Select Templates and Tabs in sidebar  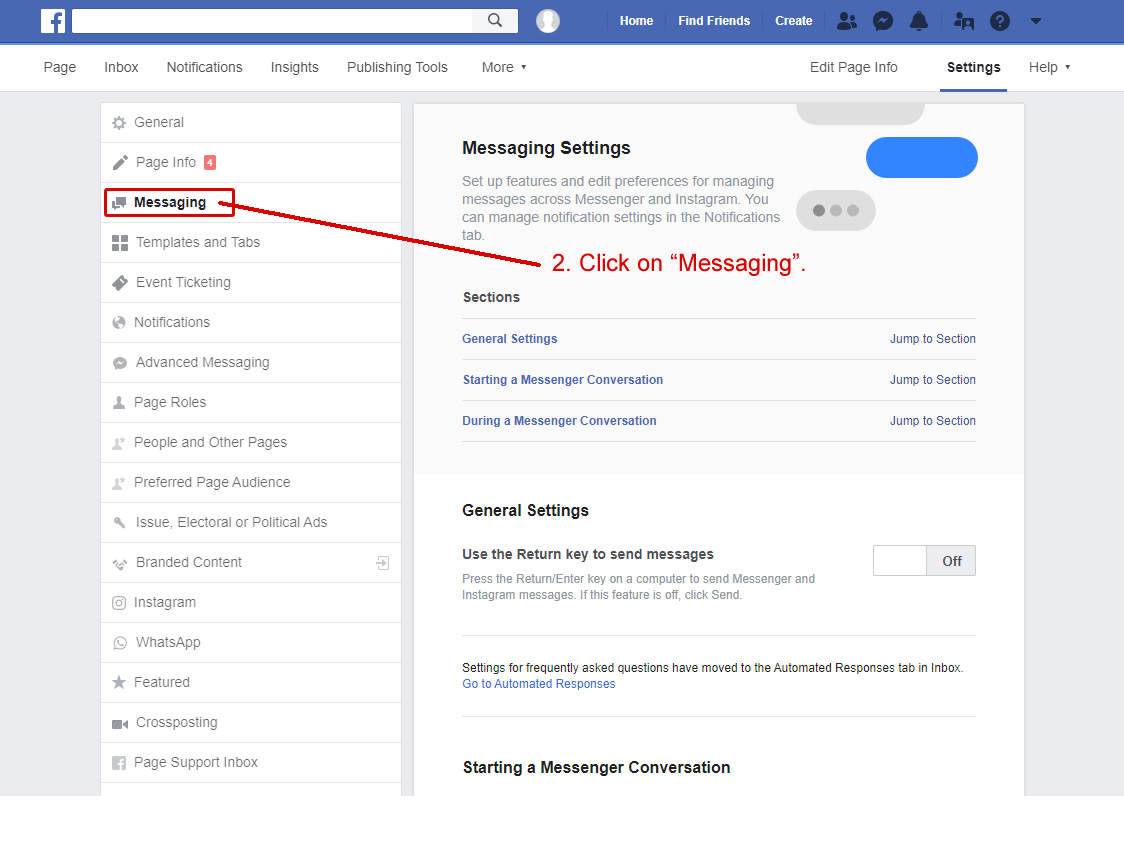click(x=251, y=243)
